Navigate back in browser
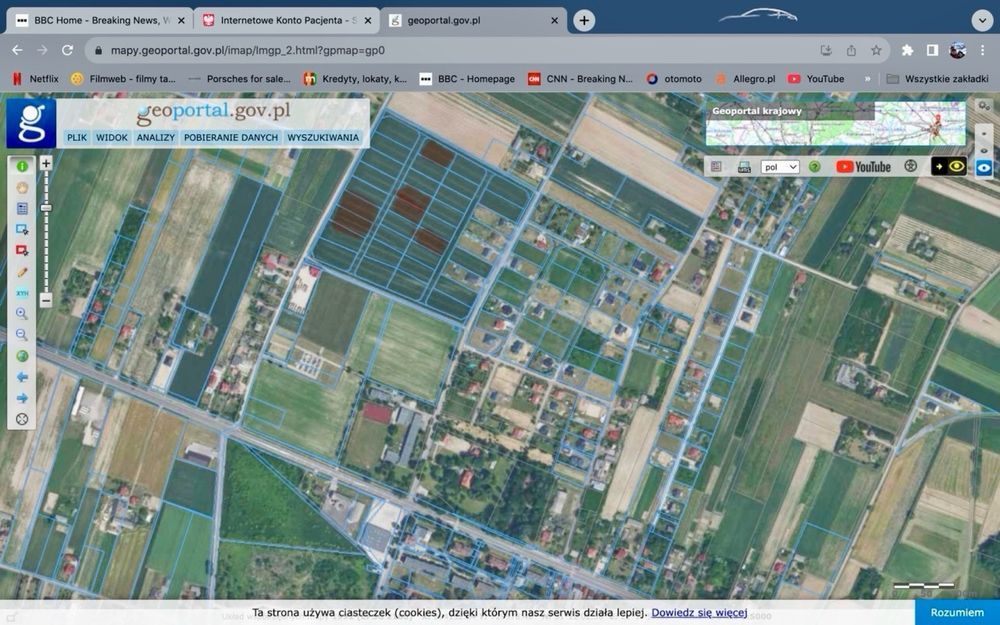The height and width of the screenshot is (625, 1000). [x=17, y=50]
